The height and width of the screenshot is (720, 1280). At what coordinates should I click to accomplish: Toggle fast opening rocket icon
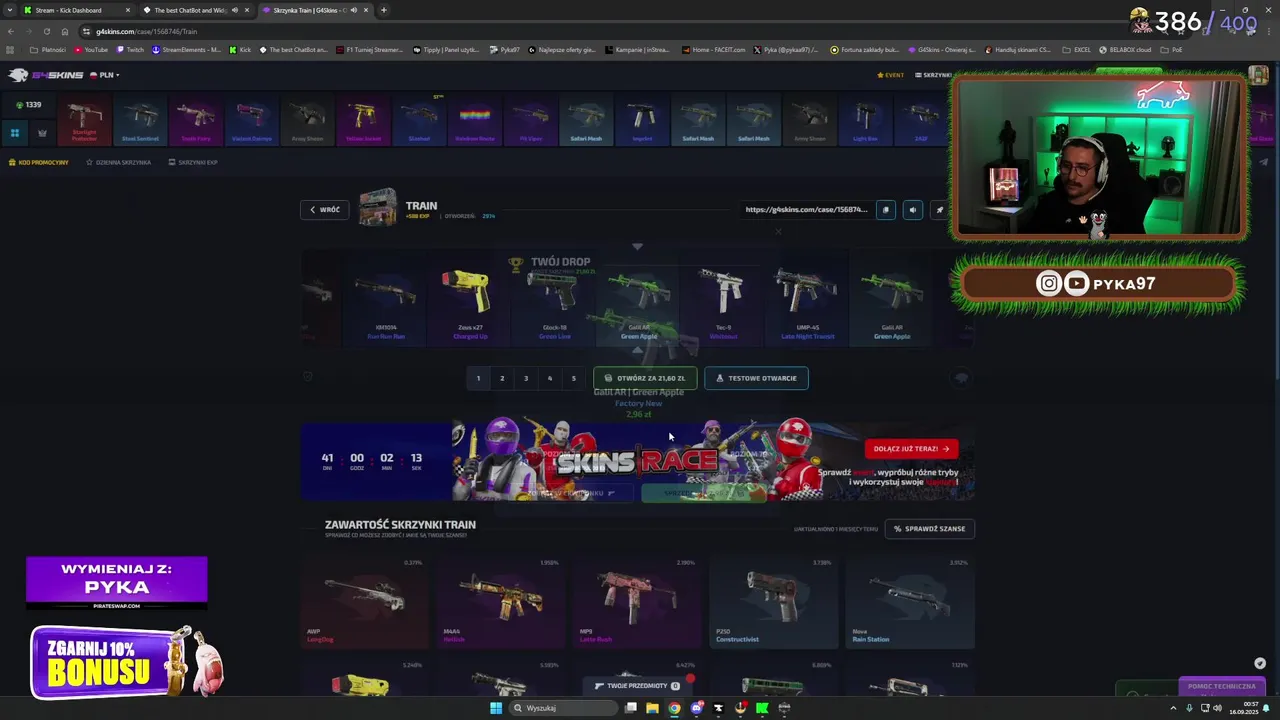939,210
